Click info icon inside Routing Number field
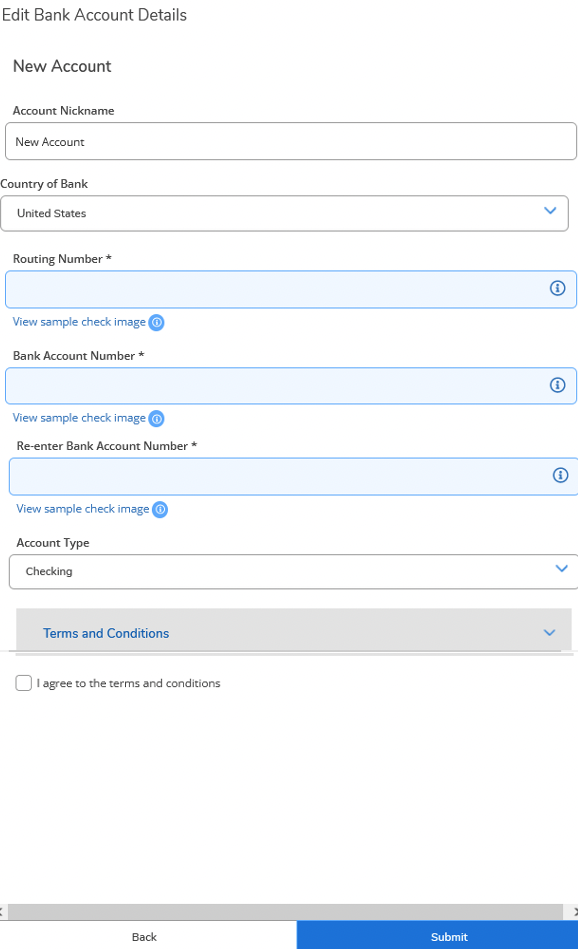Viewport: 578px width, 949px height. (x=557, y=288)
